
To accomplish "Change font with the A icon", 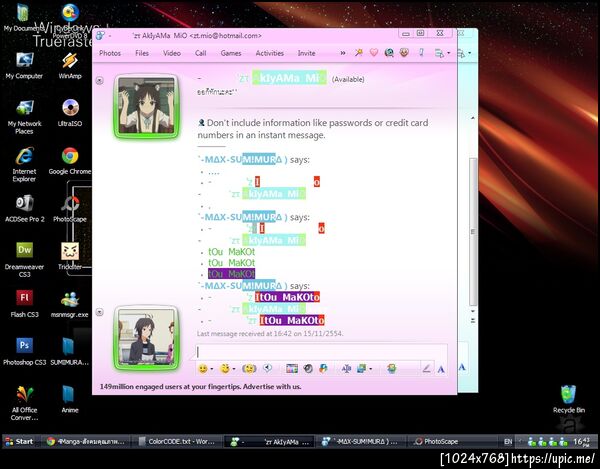I will (x=441, y=369).
